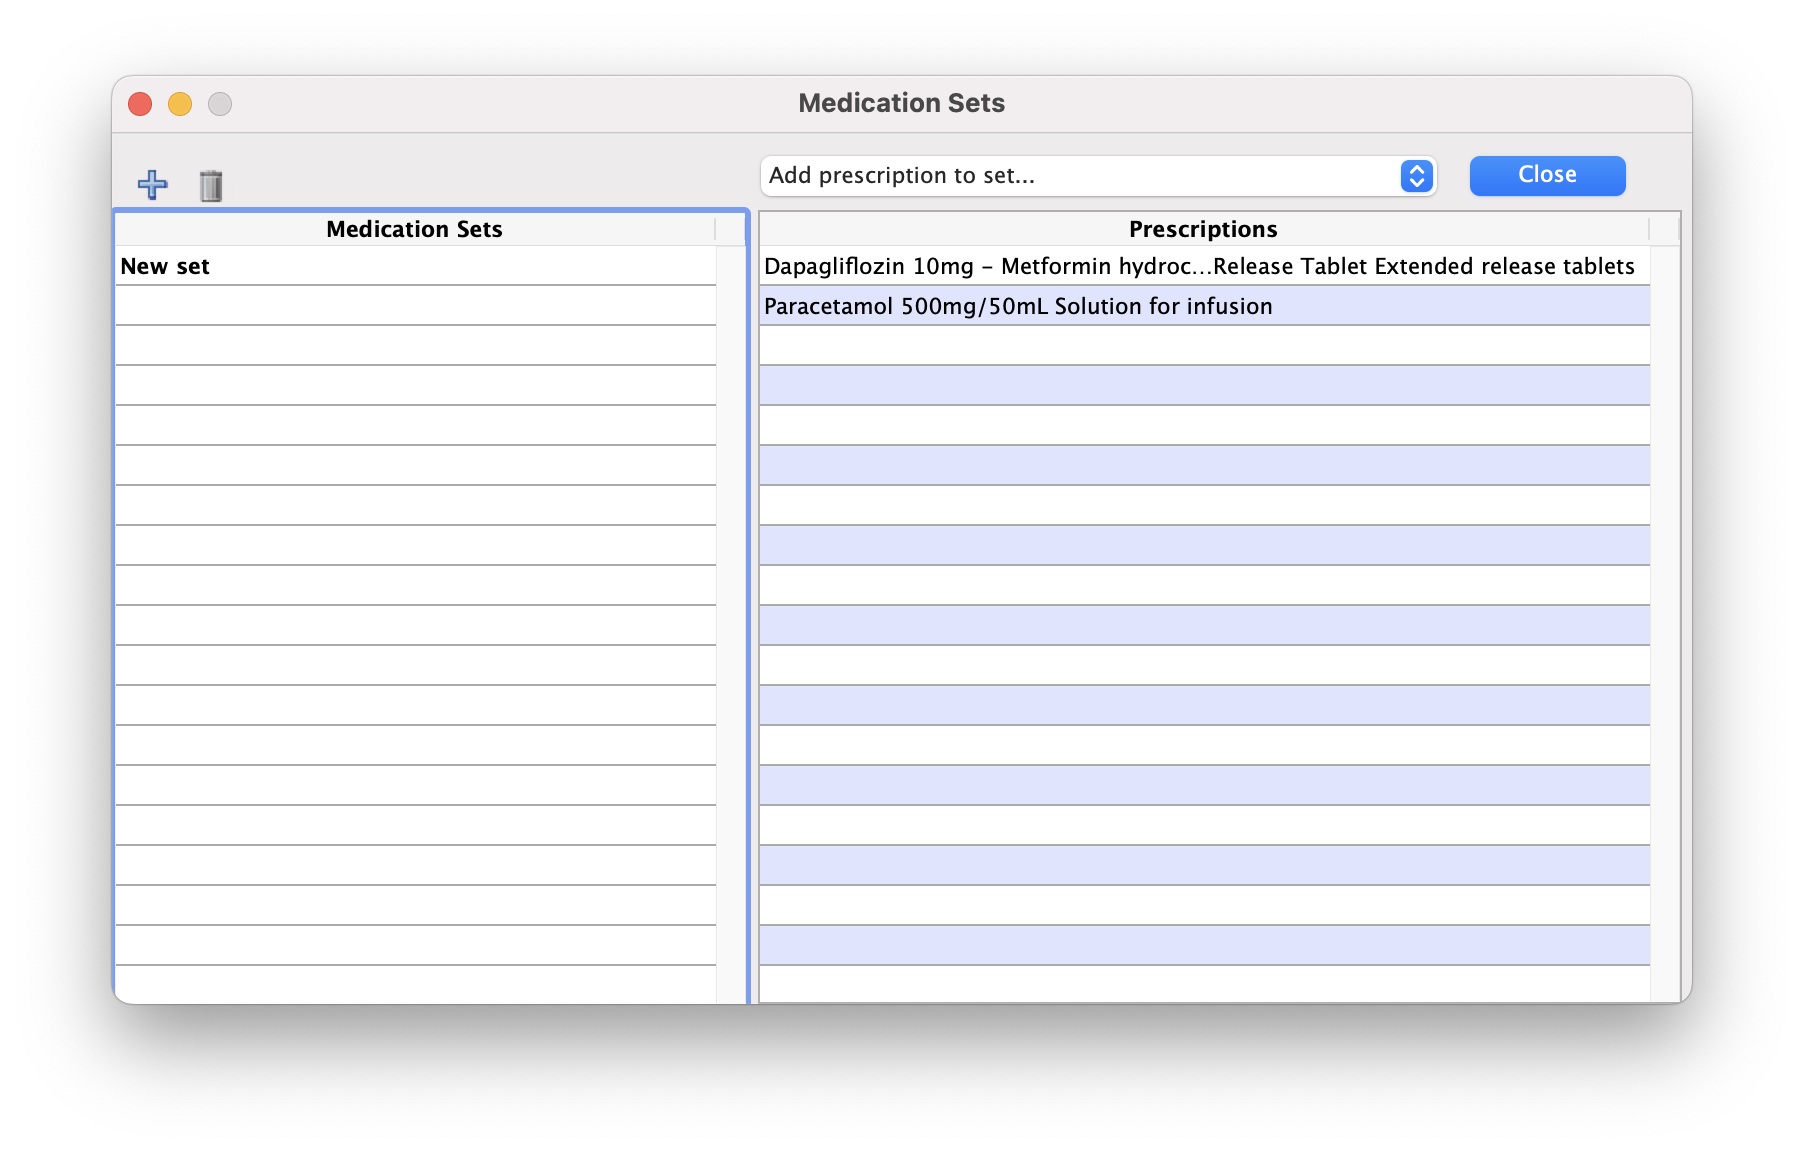Close the window with the red button
1804x1152 pixels.
[x=140, y=104]
